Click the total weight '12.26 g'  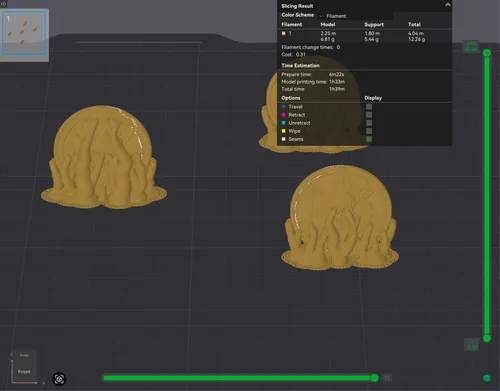(416, 39)
